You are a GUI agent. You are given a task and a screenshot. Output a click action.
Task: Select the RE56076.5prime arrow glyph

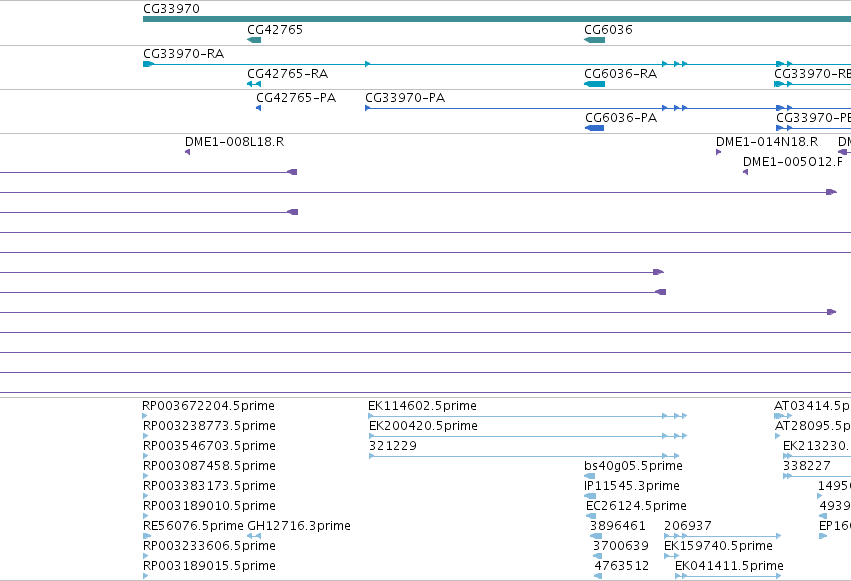(147, 536)
